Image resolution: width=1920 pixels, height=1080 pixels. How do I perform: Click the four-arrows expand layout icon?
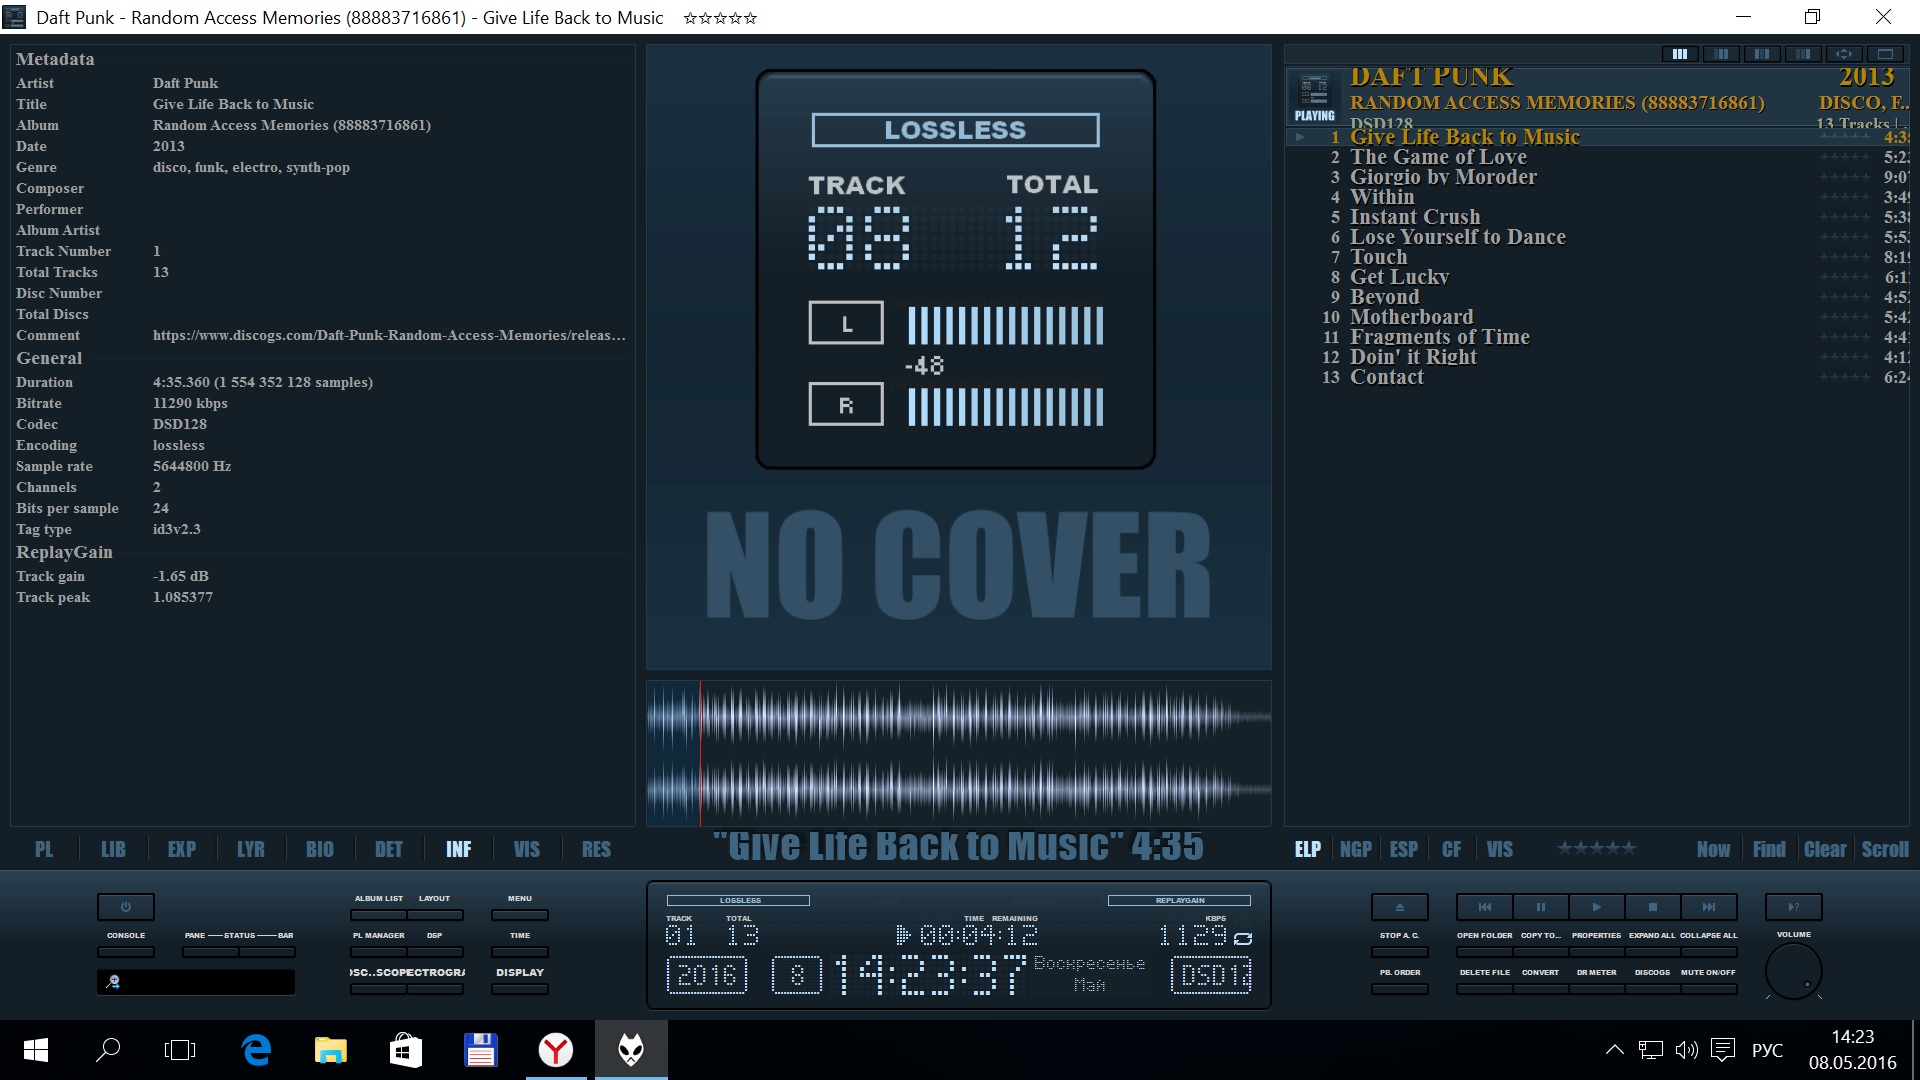tap(1844, 54)
